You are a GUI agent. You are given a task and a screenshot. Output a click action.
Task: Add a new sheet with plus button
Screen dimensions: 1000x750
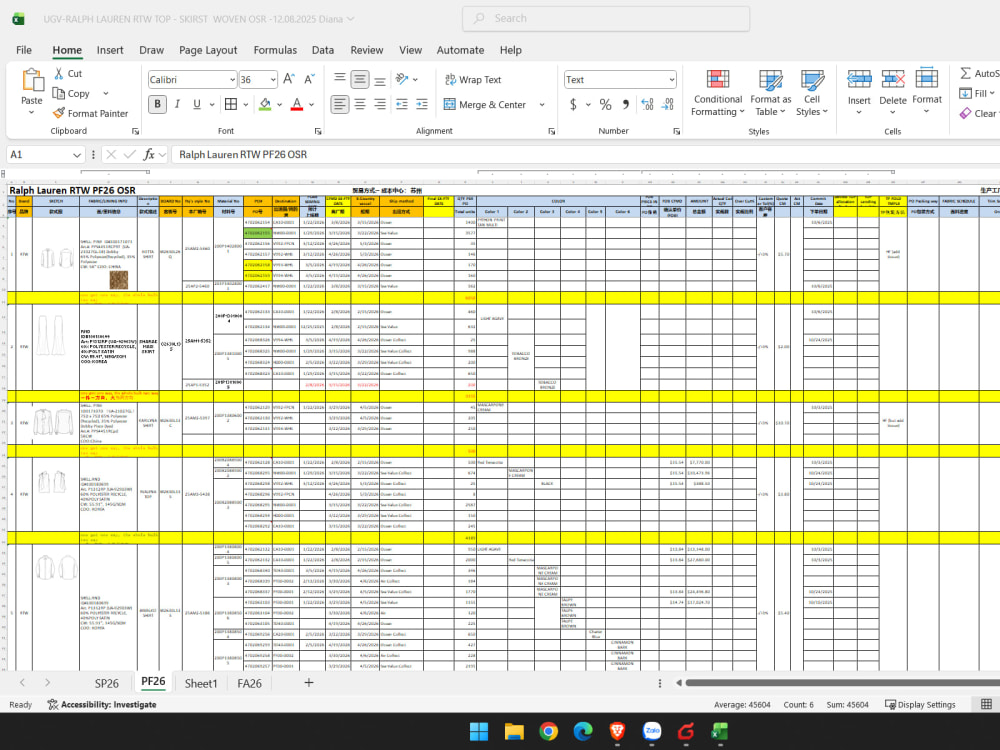click(309, 682)
